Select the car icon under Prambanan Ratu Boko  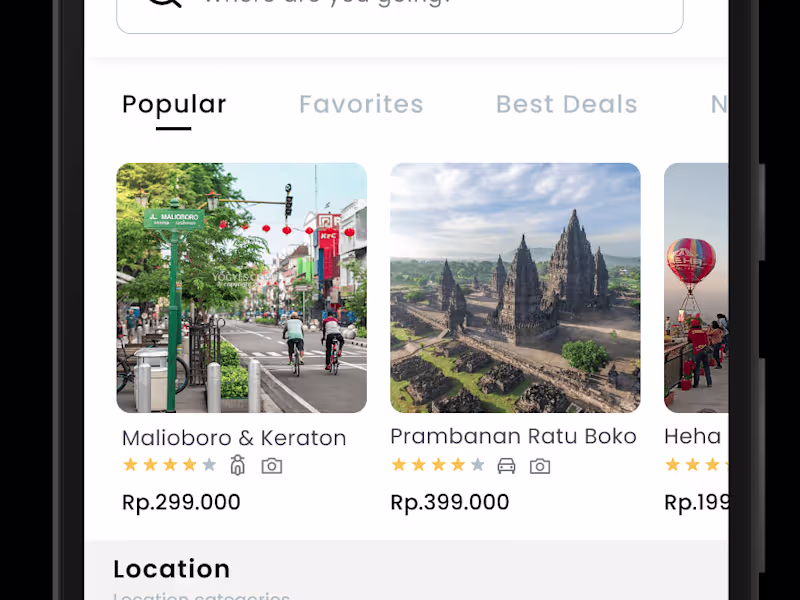point(506,465)
